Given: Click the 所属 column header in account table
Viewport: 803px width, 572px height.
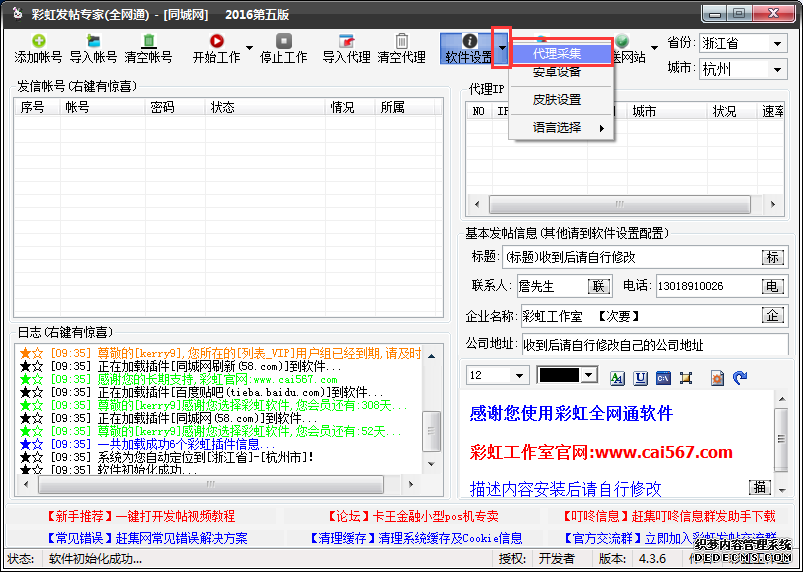Looking at the screenshot, I should click(405, 107).
